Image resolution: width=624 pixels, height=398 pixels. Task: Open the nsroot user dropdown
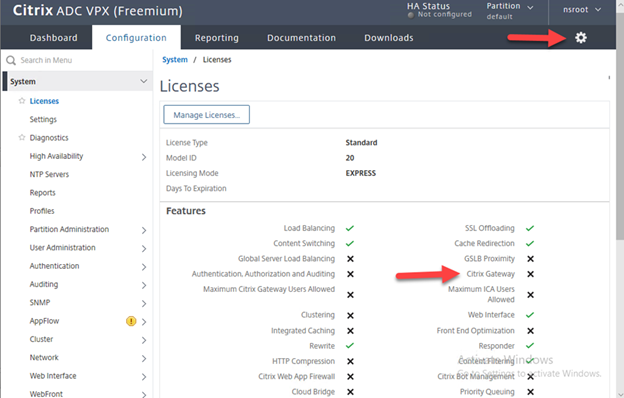tap(582, 10)
